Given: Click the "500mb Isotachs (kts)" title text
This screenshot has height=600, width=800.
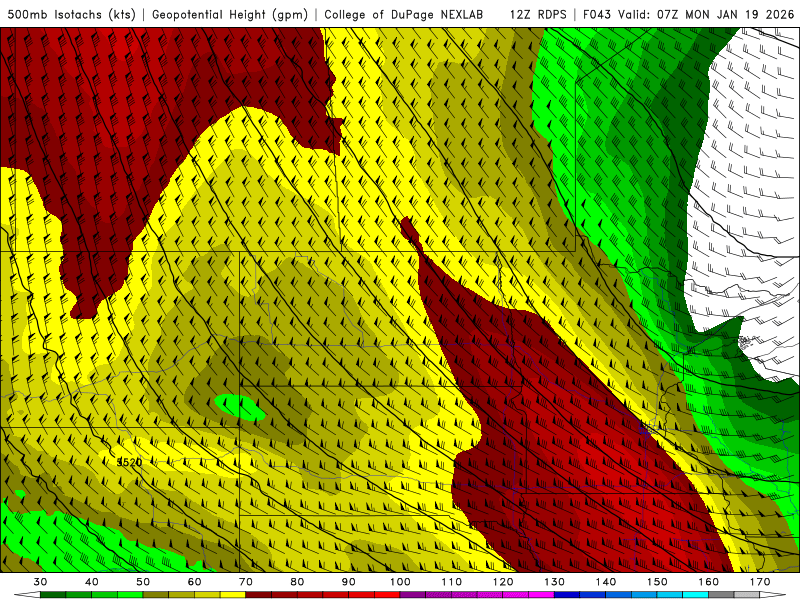Looking at the screenshot, I should tap(71, 14).
